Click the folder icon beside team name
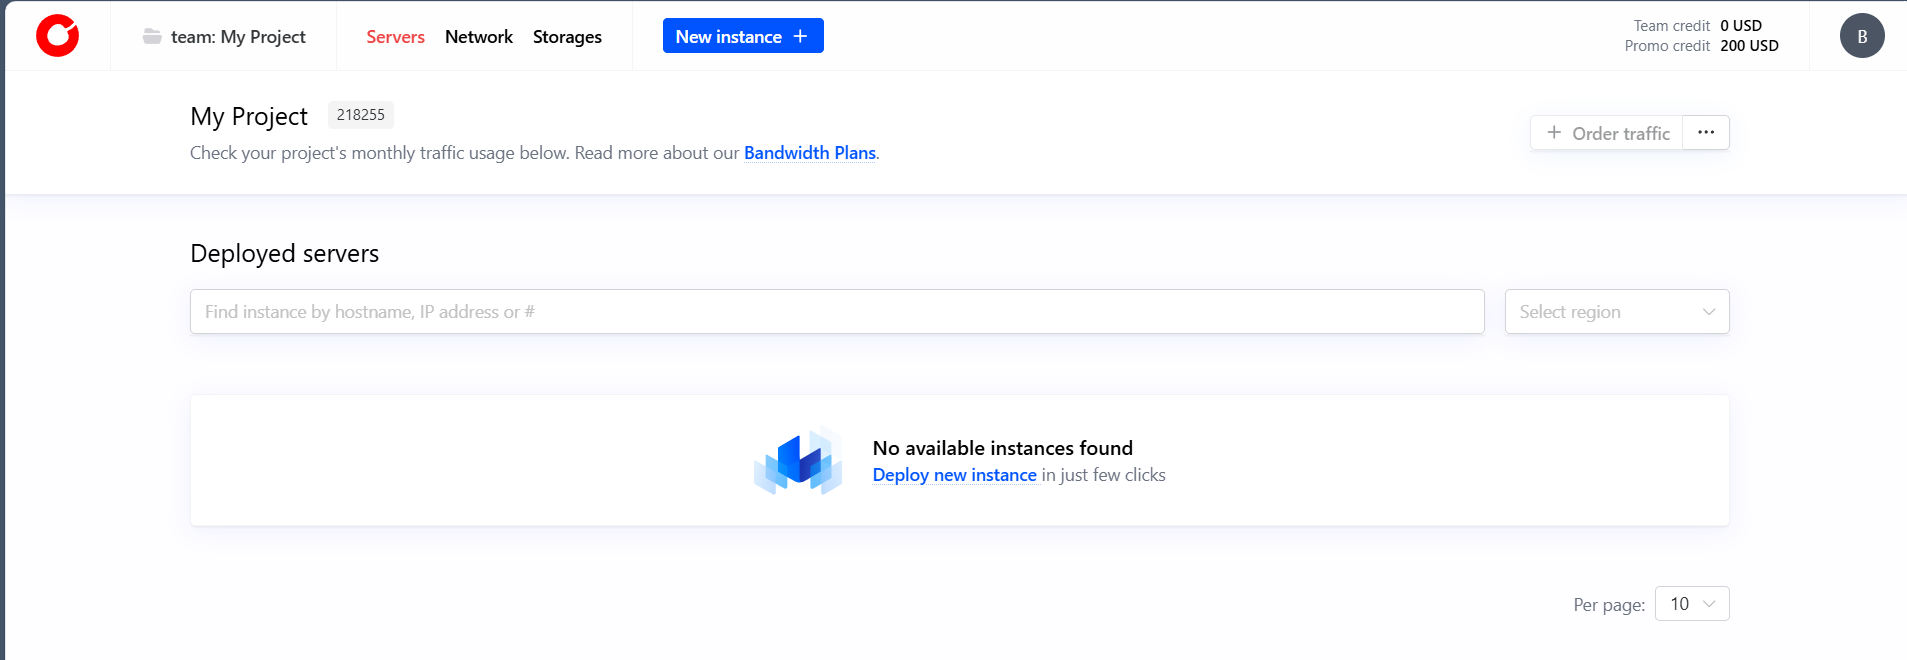The height and width of the screenshot is (660, 1907). [x=152, y=37]
